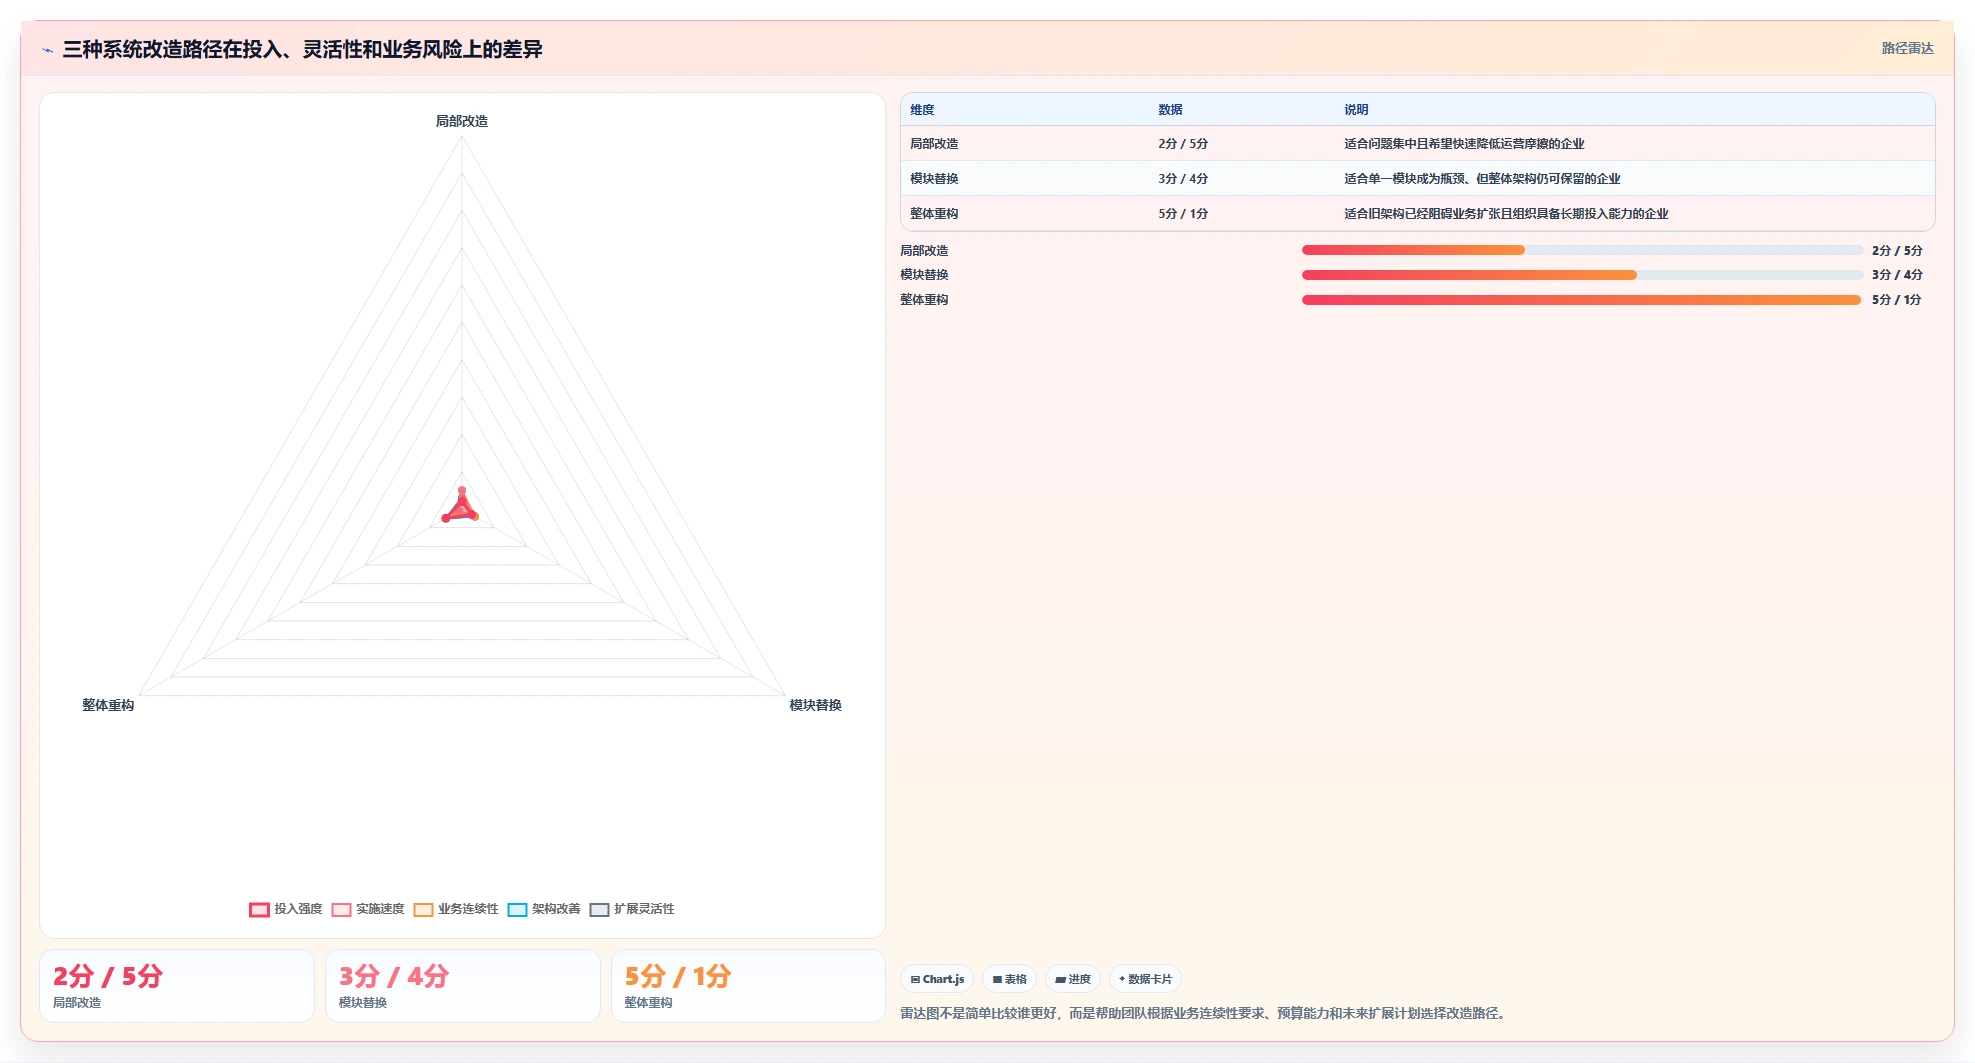Viewport: 1975px width, 1063px height.
Task: Toggle the 业务连续性 legend item
Action: pos(456,909)
